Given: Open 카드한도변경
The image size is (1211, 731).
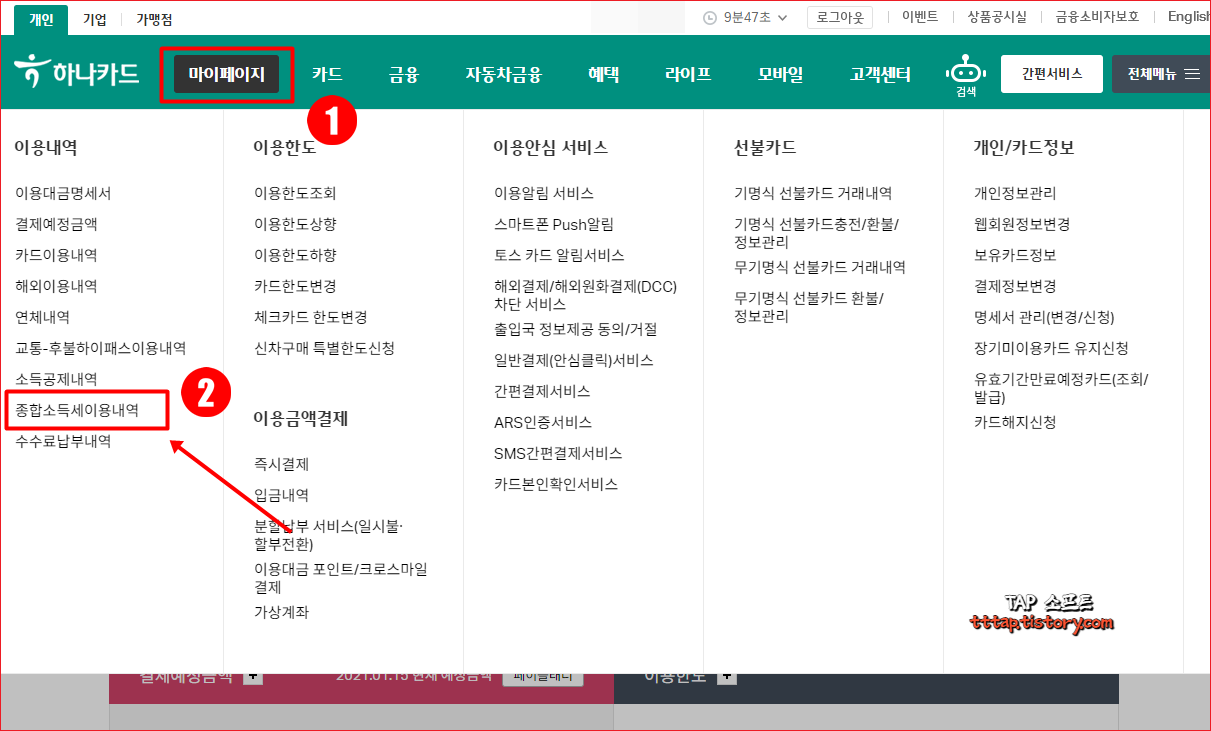Looking at the screenshot, I should [295, 286].
